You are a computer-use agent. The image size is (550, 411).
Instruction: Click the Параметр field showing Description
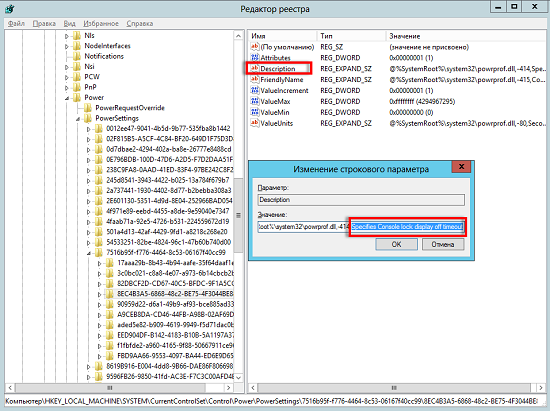[361, 200]
